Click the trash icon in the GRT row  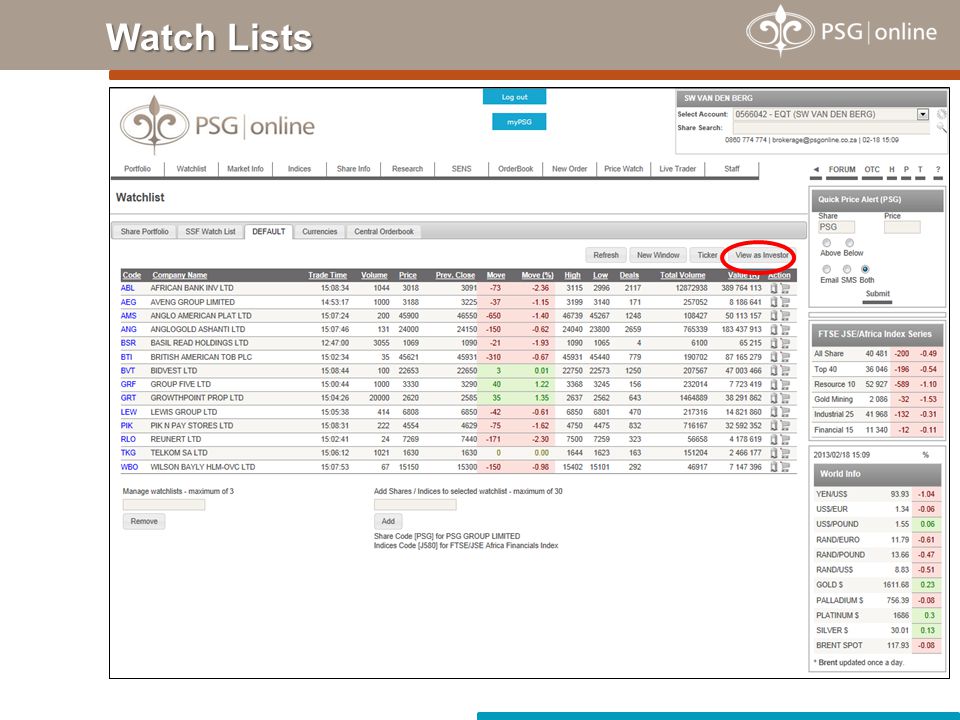[x=774, y=398]
